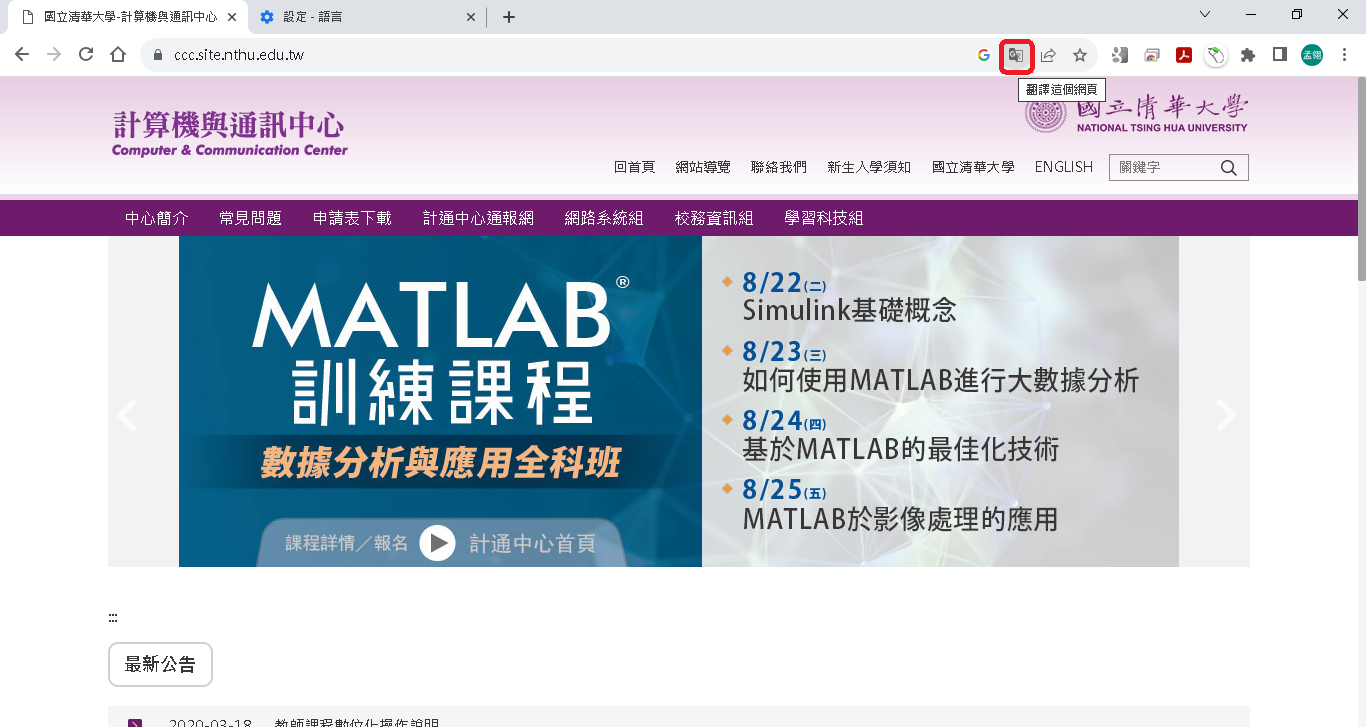Reload the current page

coord(86,54)
